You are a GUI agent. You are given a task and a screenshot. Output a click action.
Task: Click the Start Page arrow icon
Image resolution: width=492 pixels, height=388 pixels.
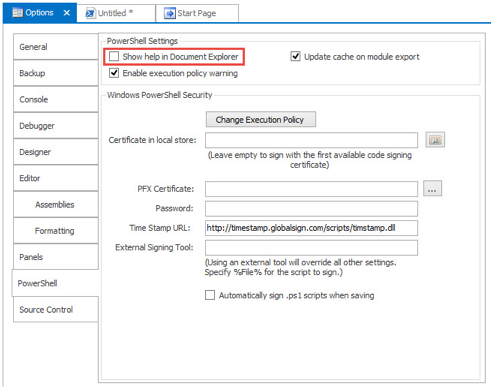click(170, 13)
